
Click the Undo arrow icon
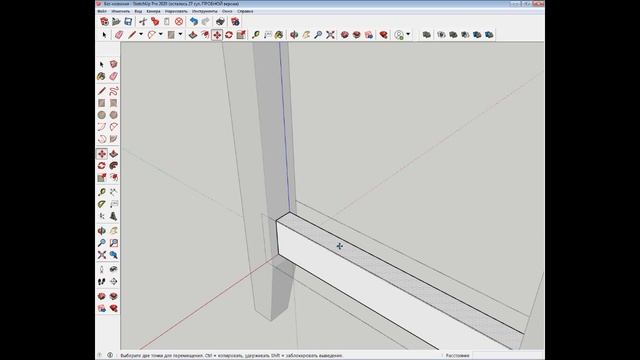(194, 22)
